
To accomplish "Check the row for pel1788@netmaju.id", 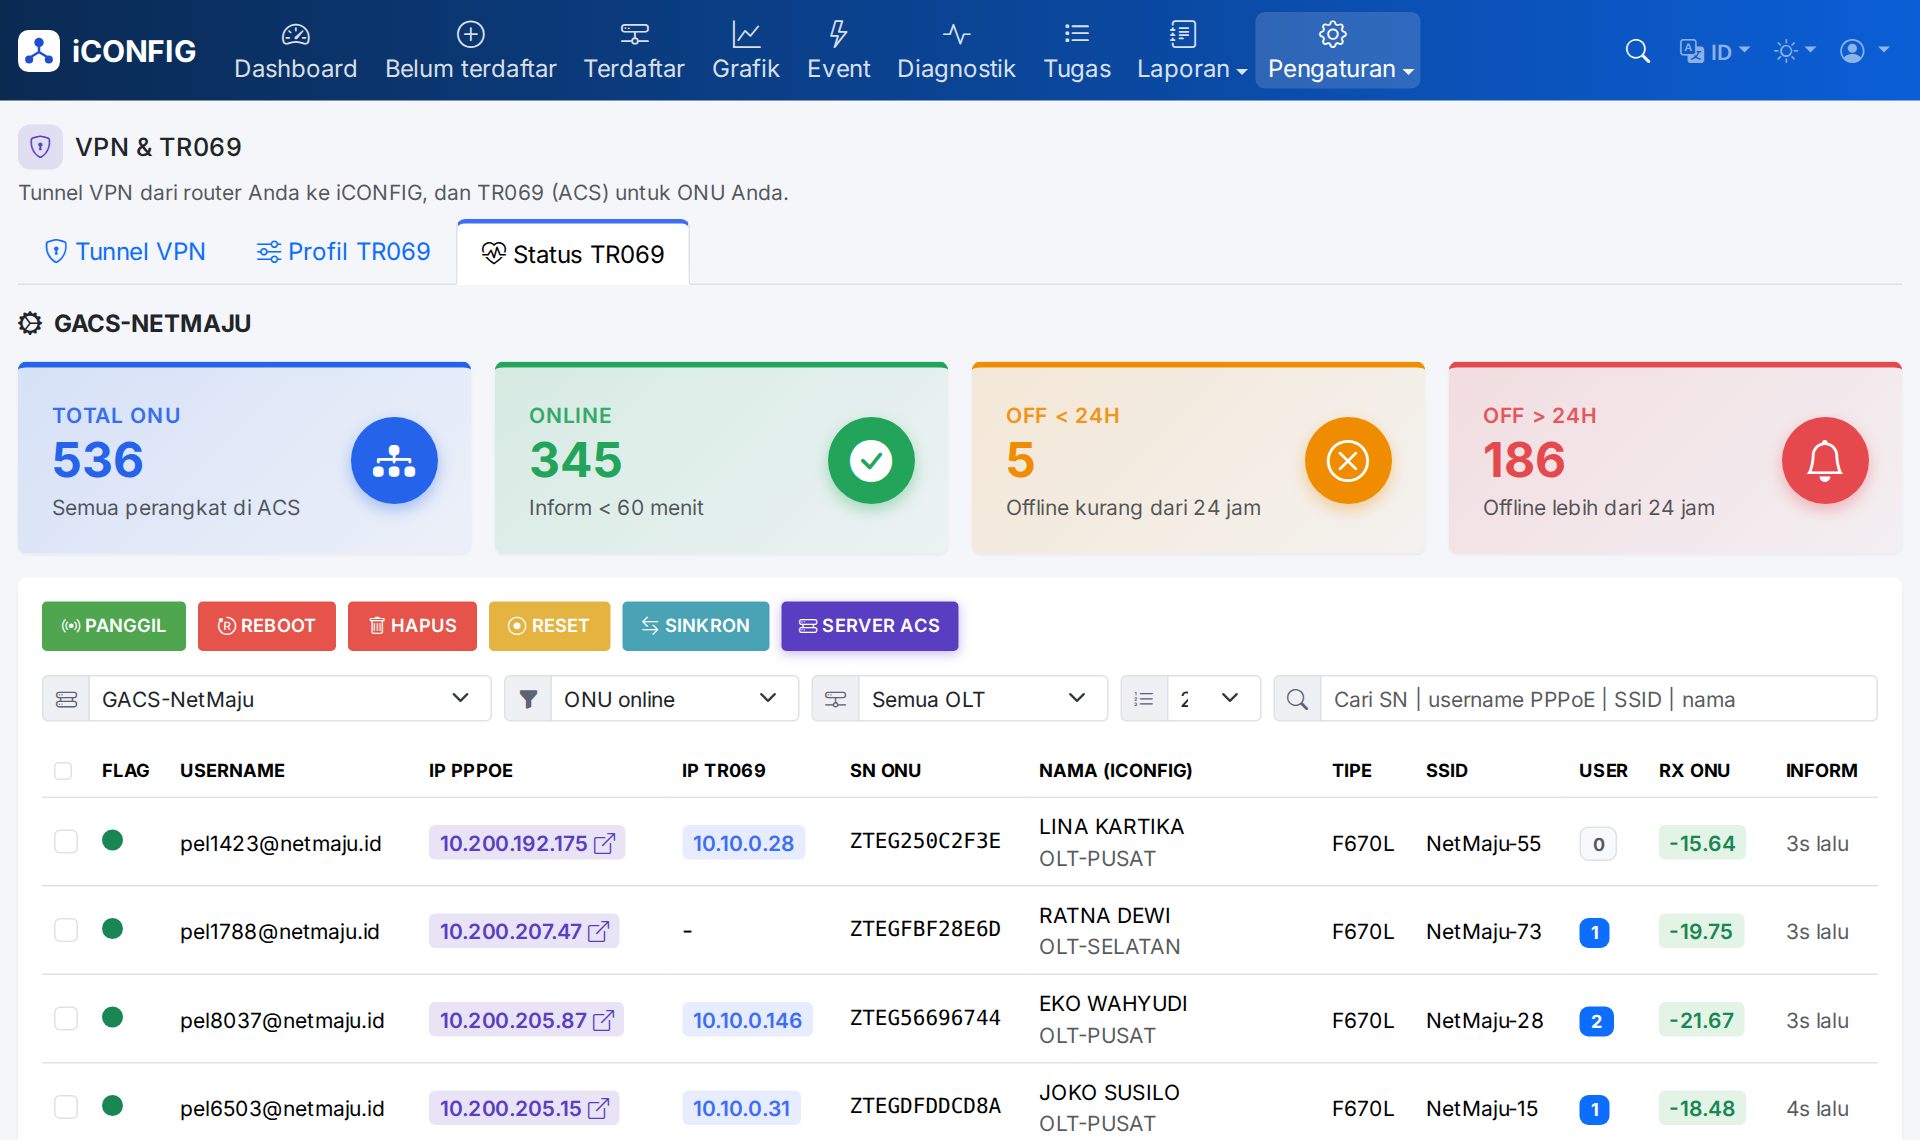I will (66, 930).
